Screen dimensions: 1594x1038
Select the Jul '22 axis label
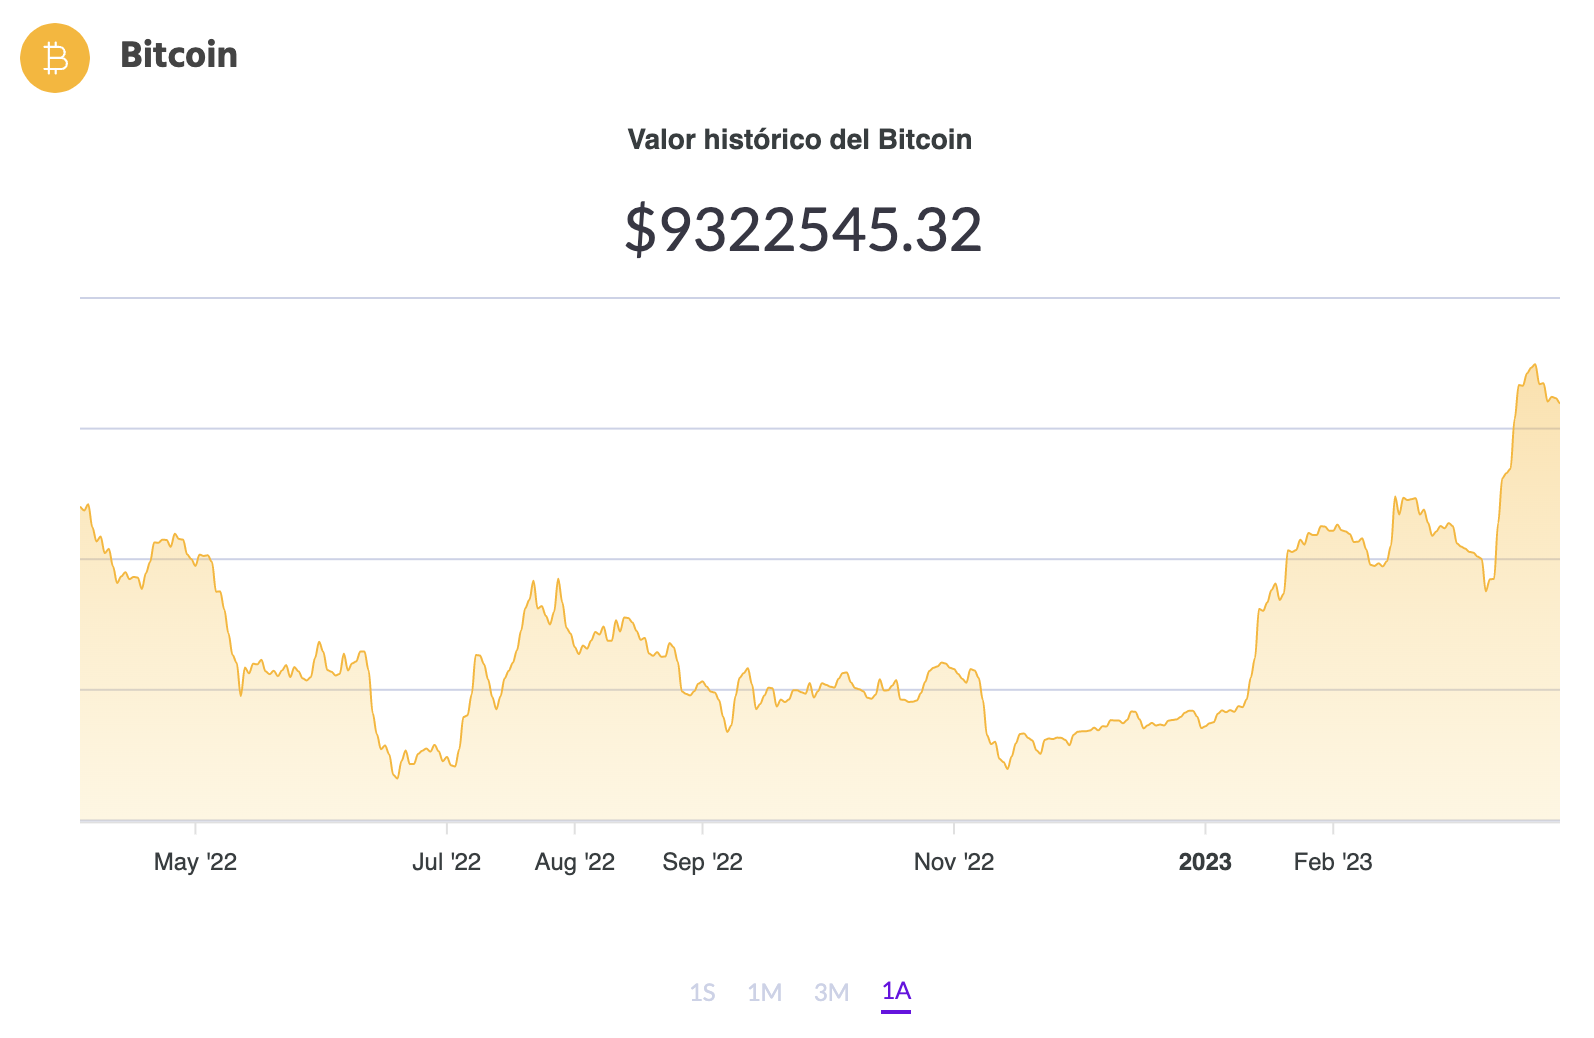click(446, 862)
